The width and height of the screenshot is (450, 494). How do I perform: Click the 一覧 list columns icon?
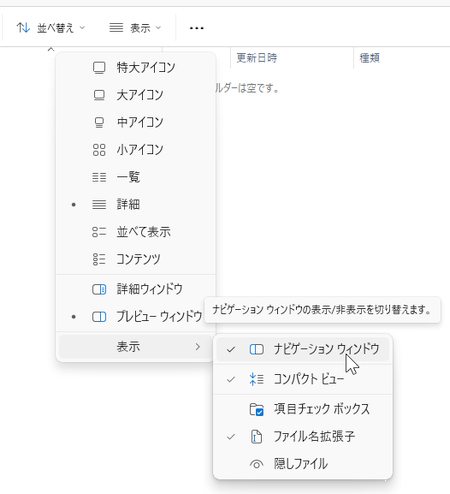99,177
